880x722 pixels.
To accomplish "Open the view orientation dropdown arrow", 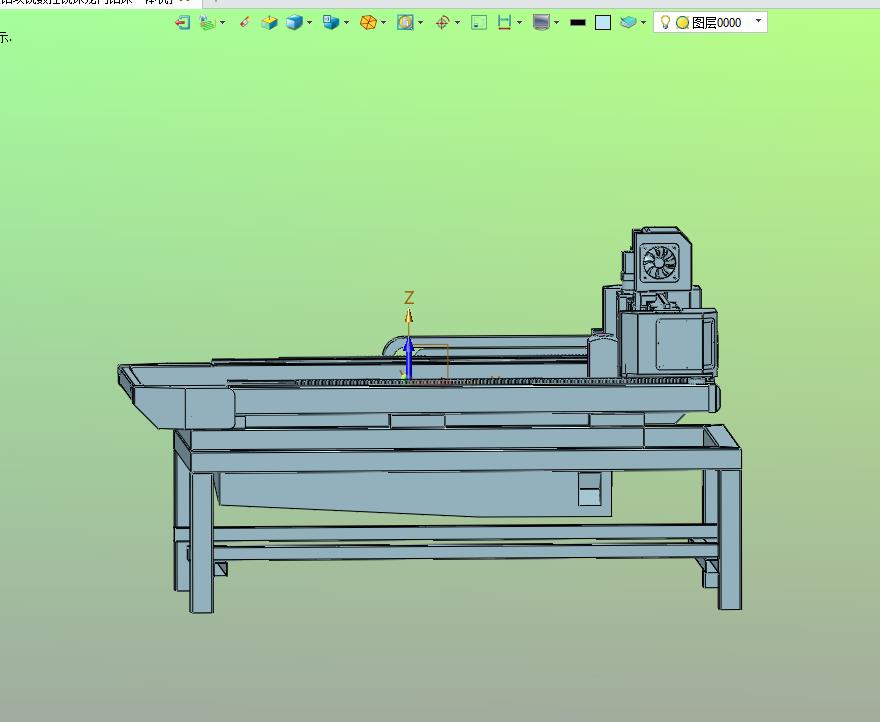I will point(346,22).
